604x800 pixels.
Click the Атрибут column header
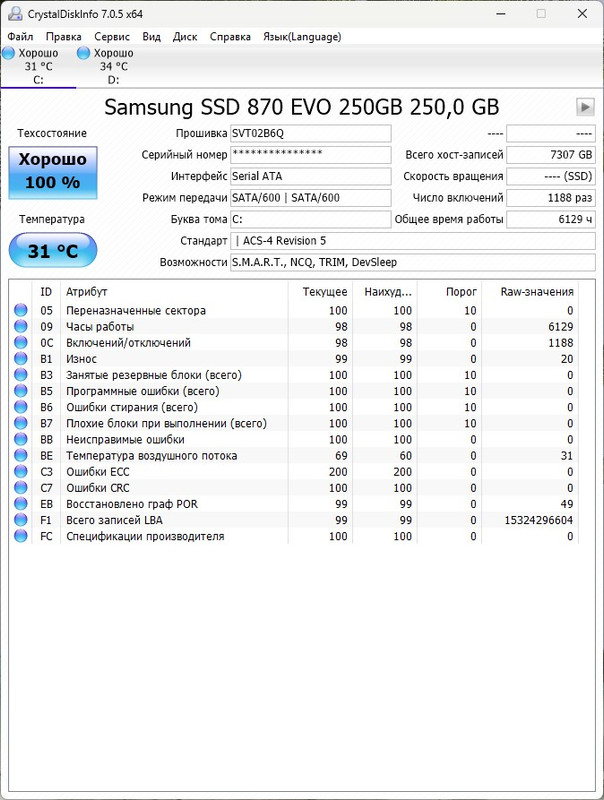(174, 292)
